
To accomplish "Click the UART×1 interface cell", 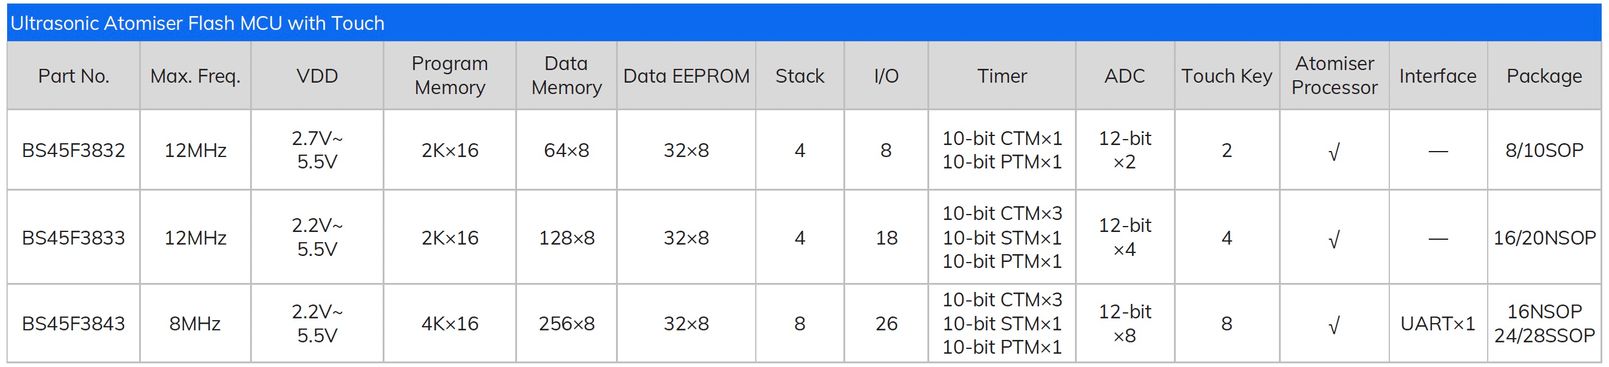I will click(x=1438, y=324).
